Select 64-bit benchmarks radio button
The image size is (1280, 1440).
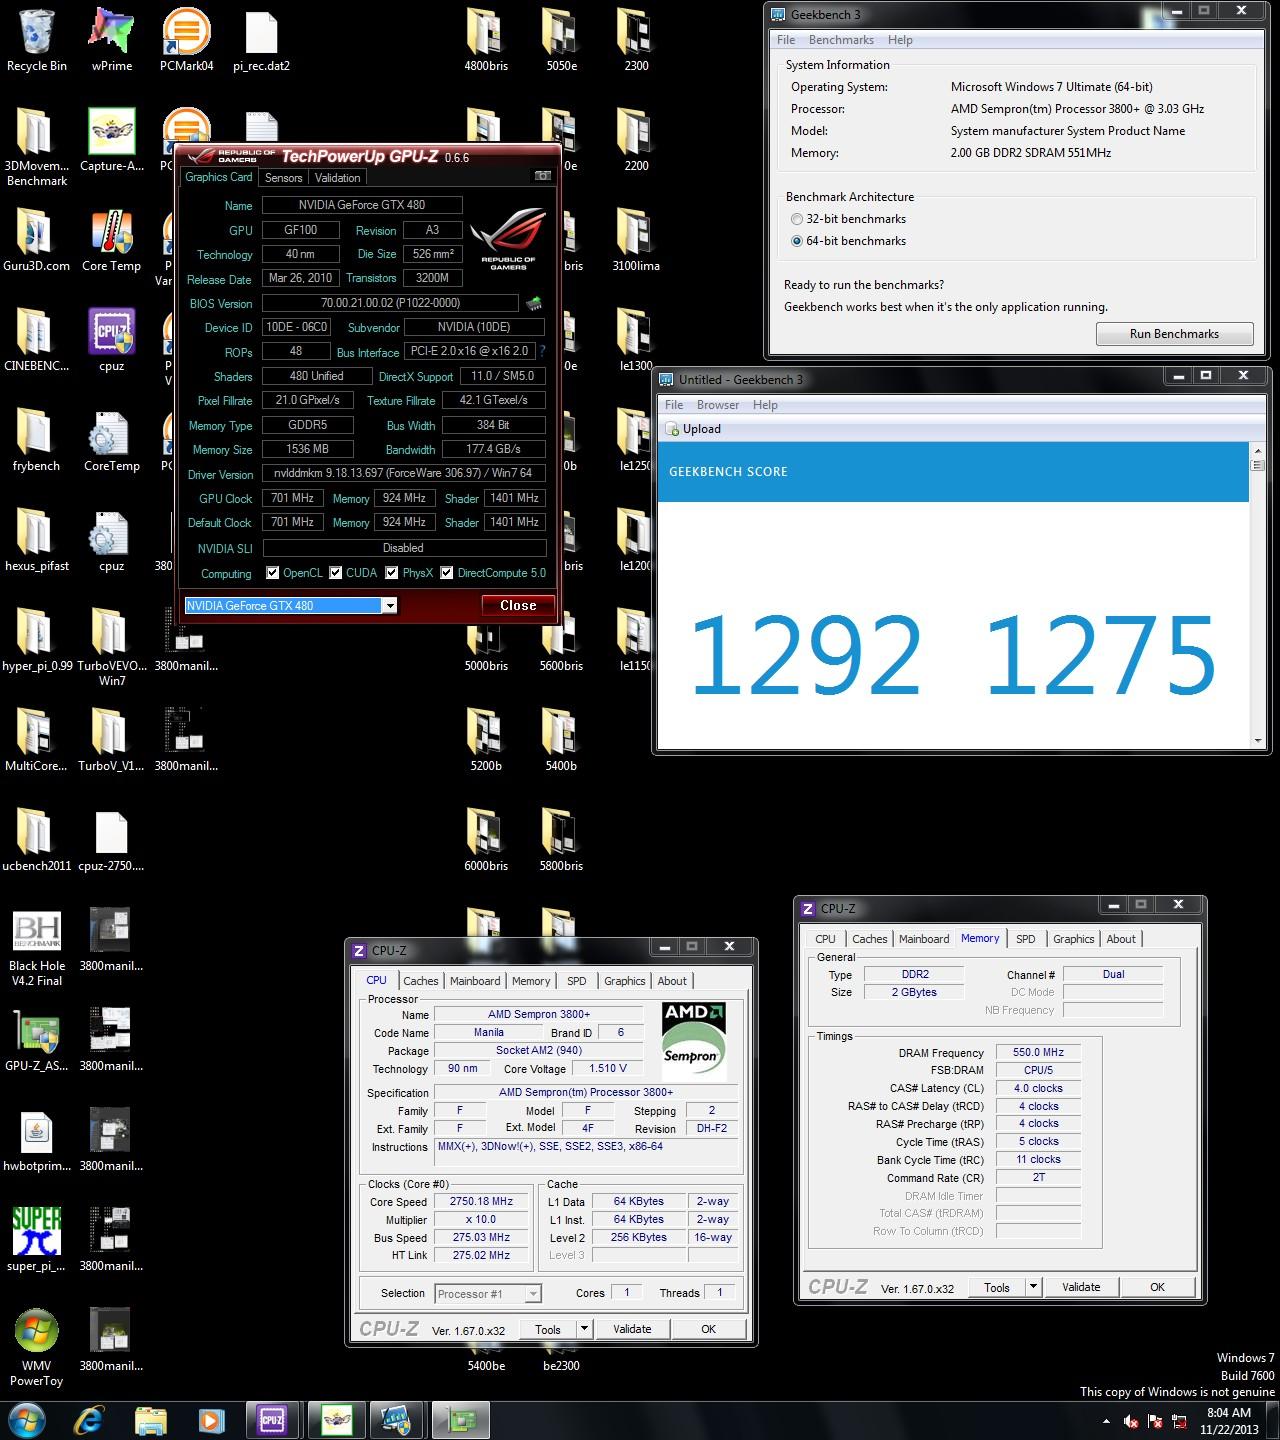click(797, 241)
